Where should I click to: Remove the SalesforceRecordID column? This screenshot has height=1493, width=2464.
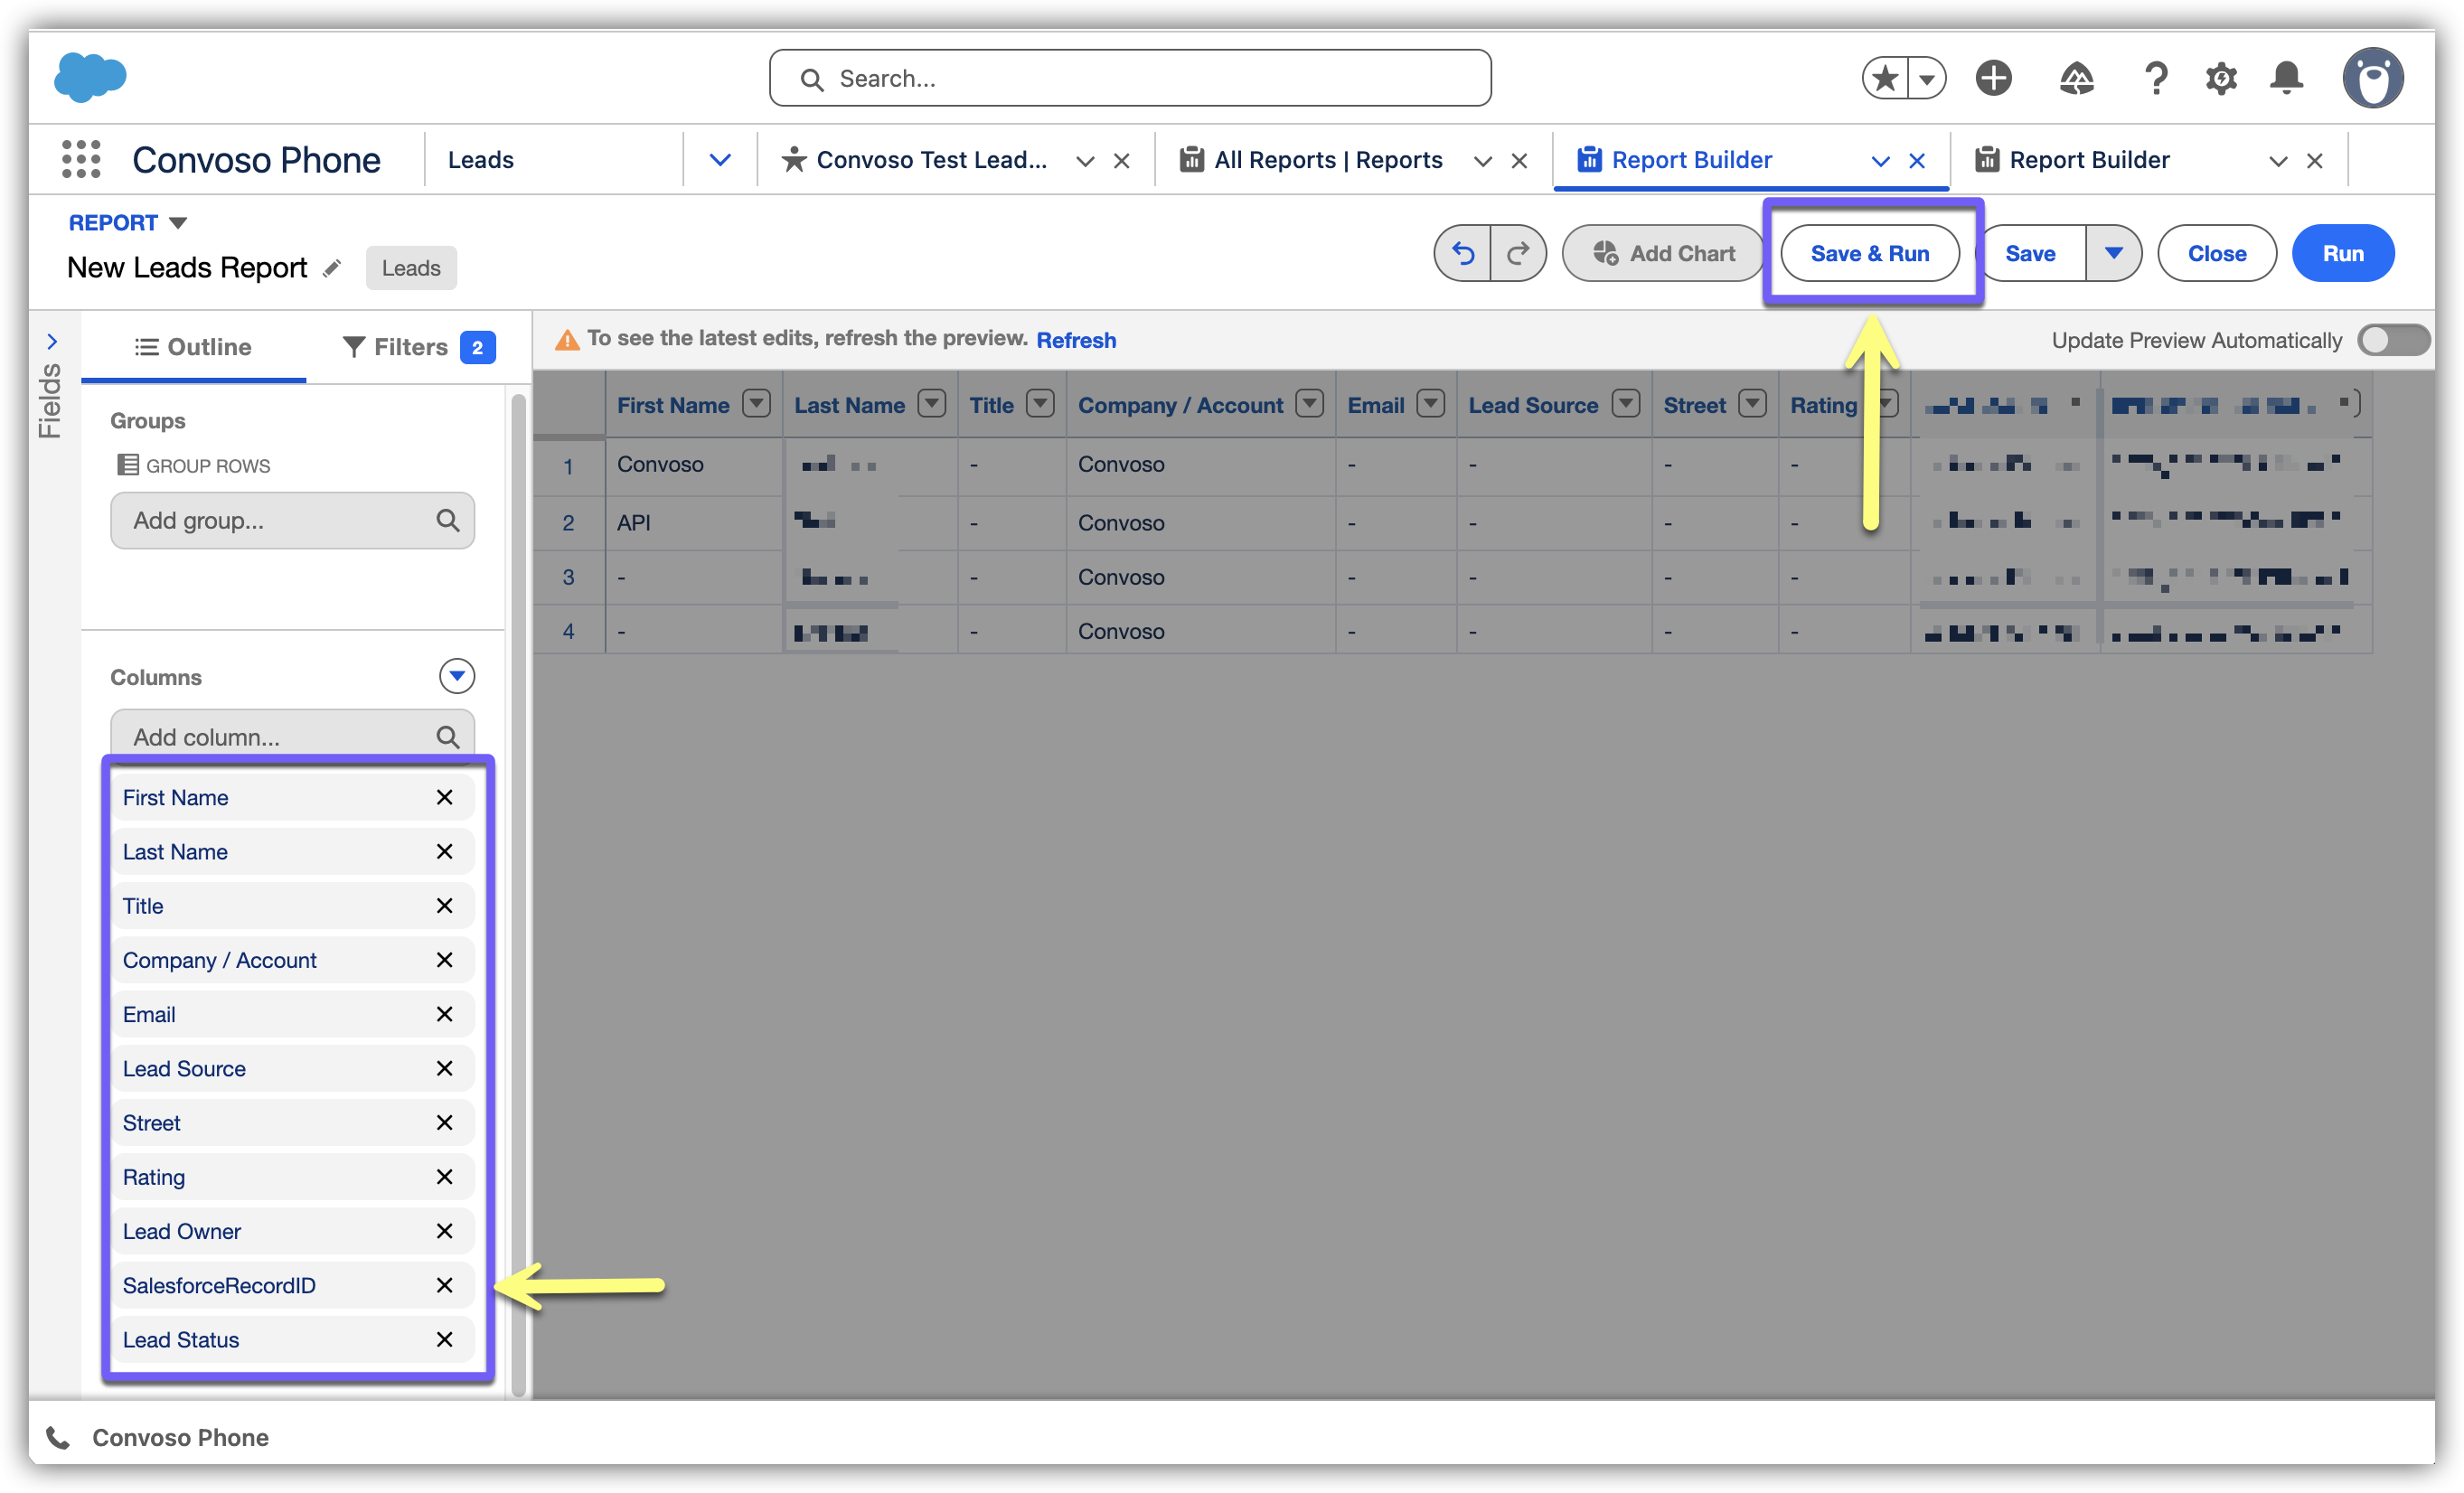click(445, 1285)
